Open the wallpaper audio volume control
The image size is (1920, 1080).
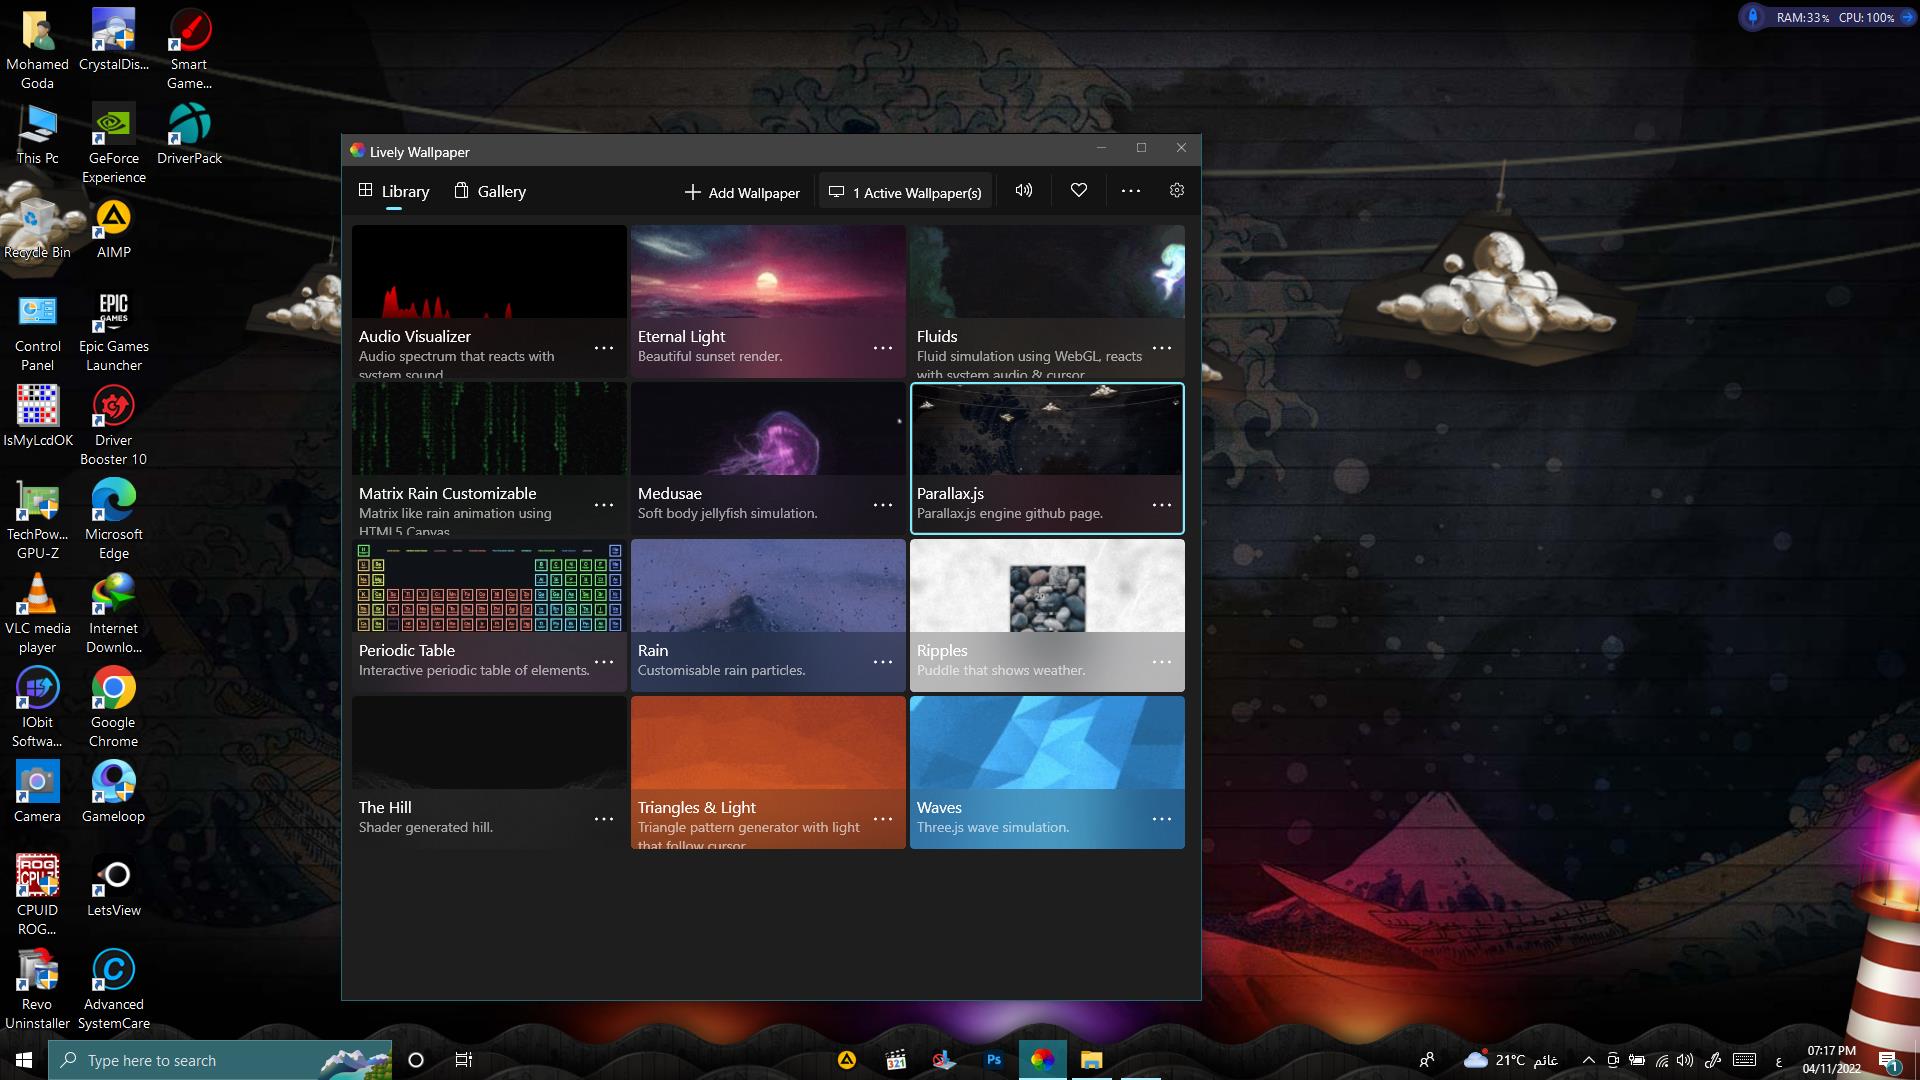[x=1024, y=191]
